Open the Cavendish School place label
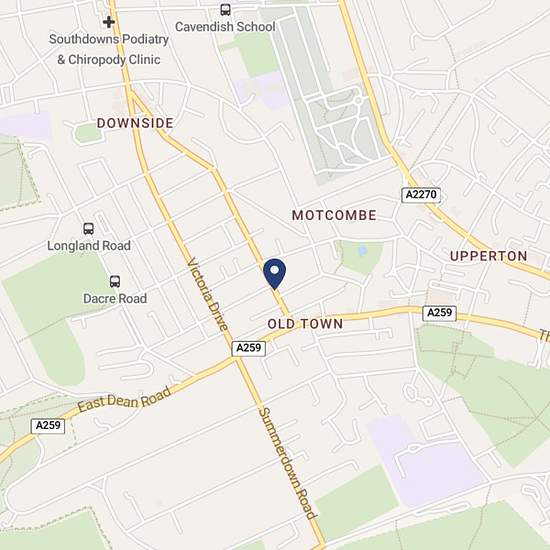 coord(225,27)
